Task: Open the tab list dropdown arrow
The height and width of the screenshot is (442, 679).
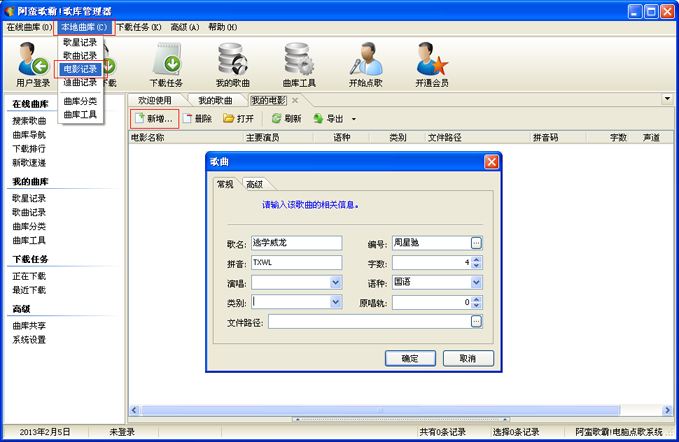Action: pos(667,99)
